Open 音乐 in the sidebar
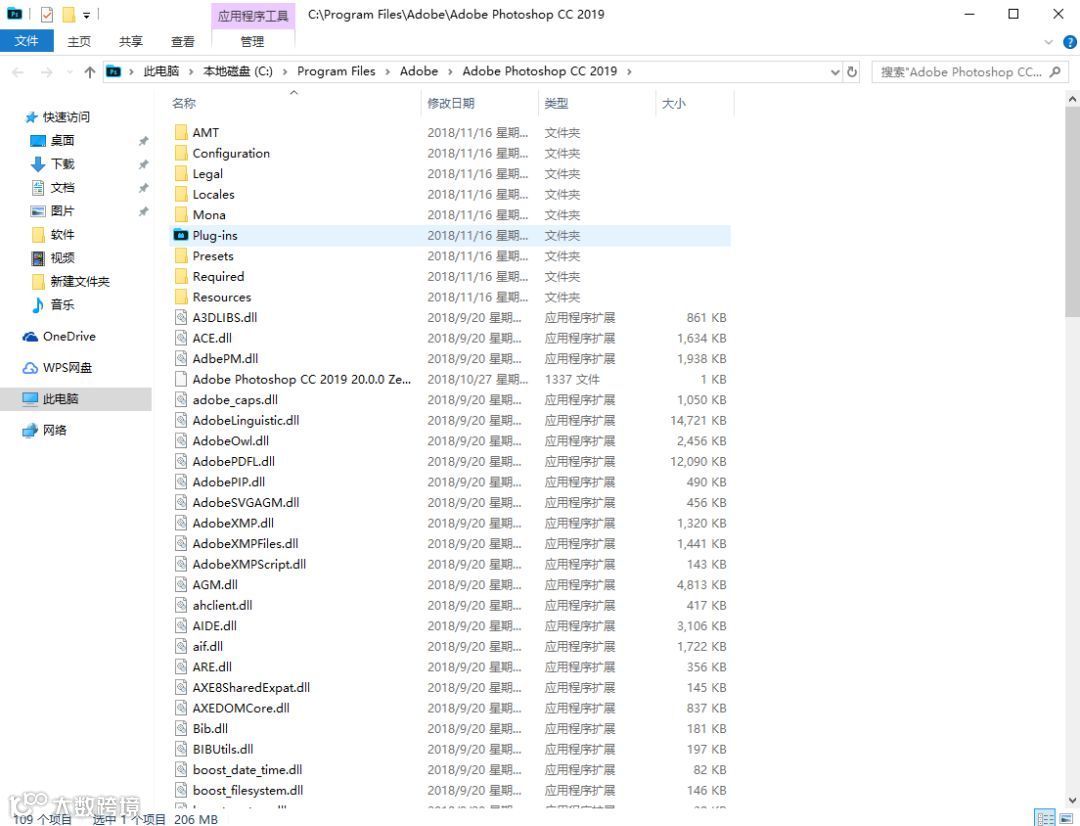Screen dimensions: 1080x826 (x=62, y=304)
